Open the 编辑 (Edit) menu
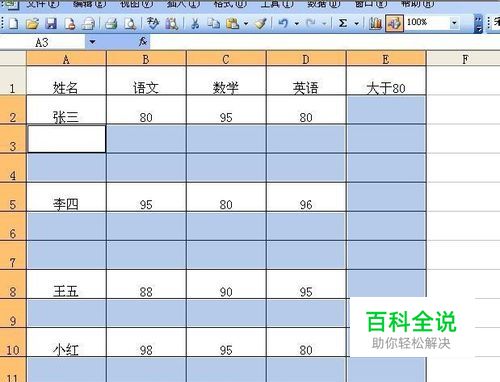This screenshot has height=382, width=500. click(89, 4)
